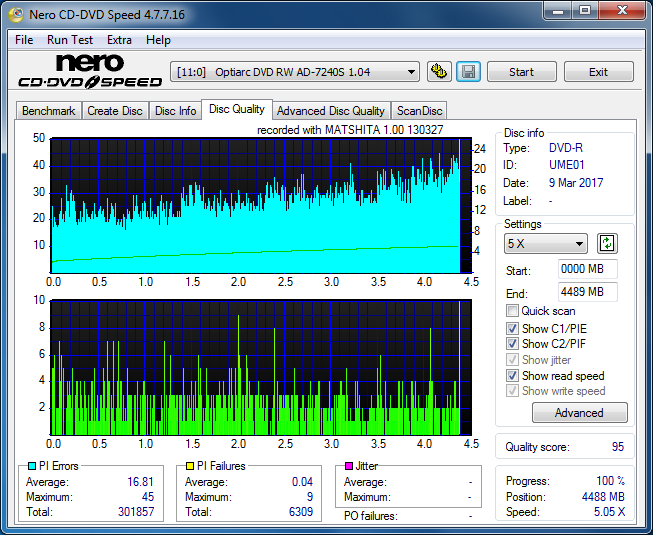
Task: Switch to the Benchmark tab
Action: (x=49, y=111)
